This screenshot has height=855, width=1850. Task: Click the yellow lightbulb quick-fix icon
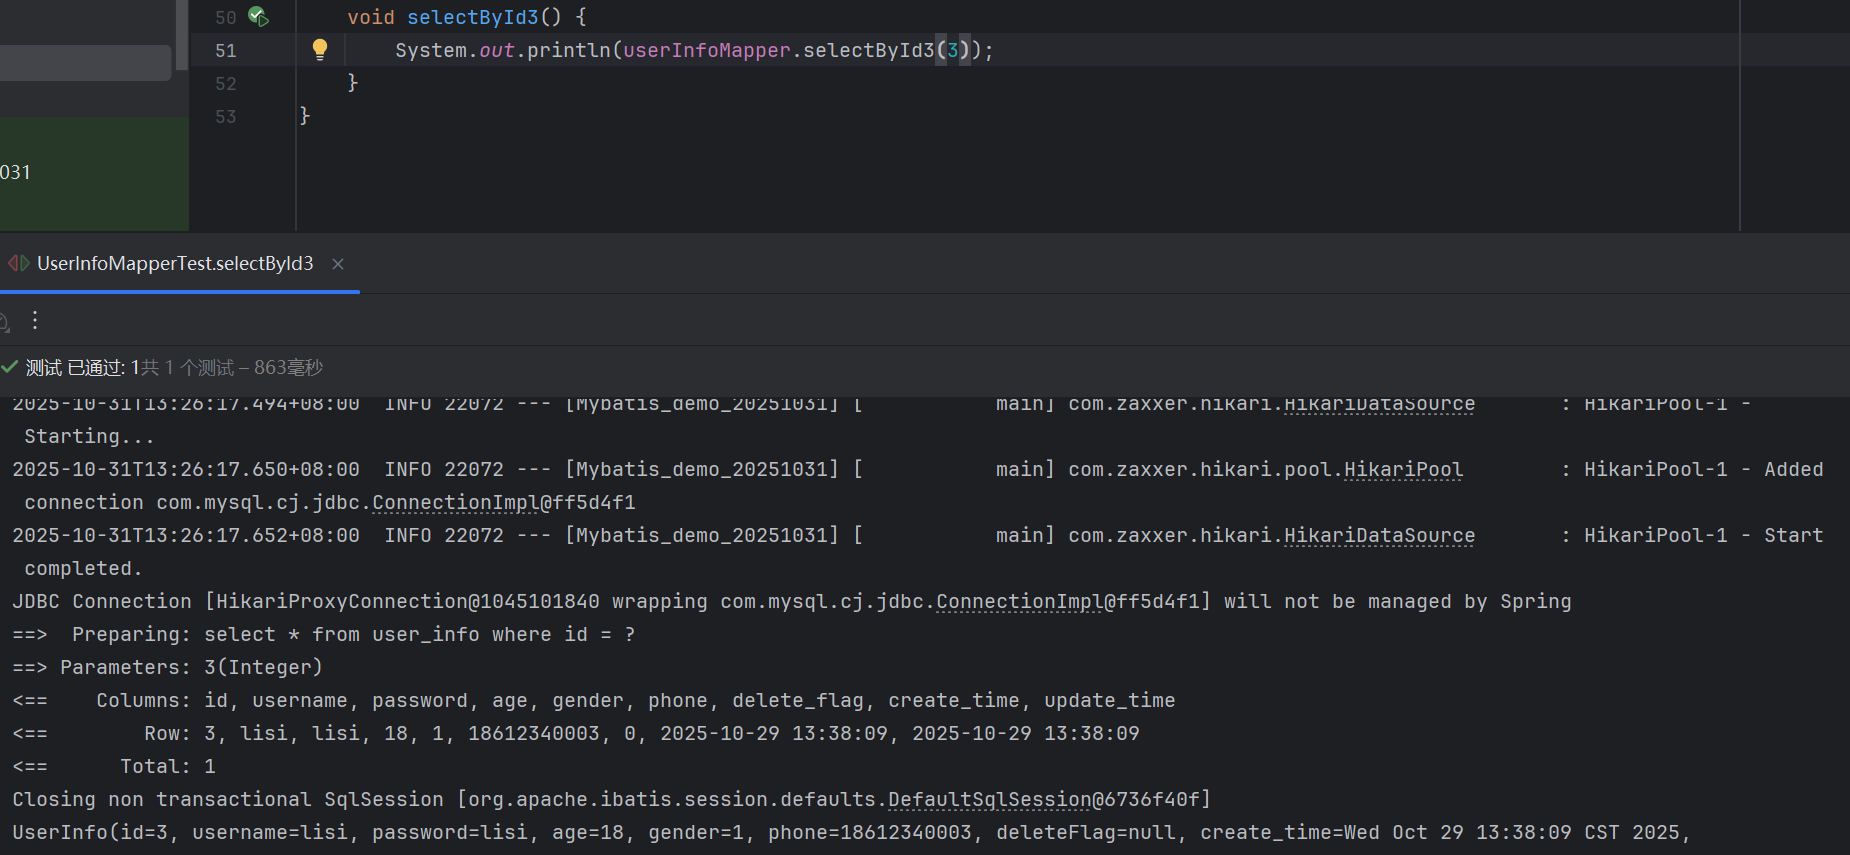click(320, 49)
